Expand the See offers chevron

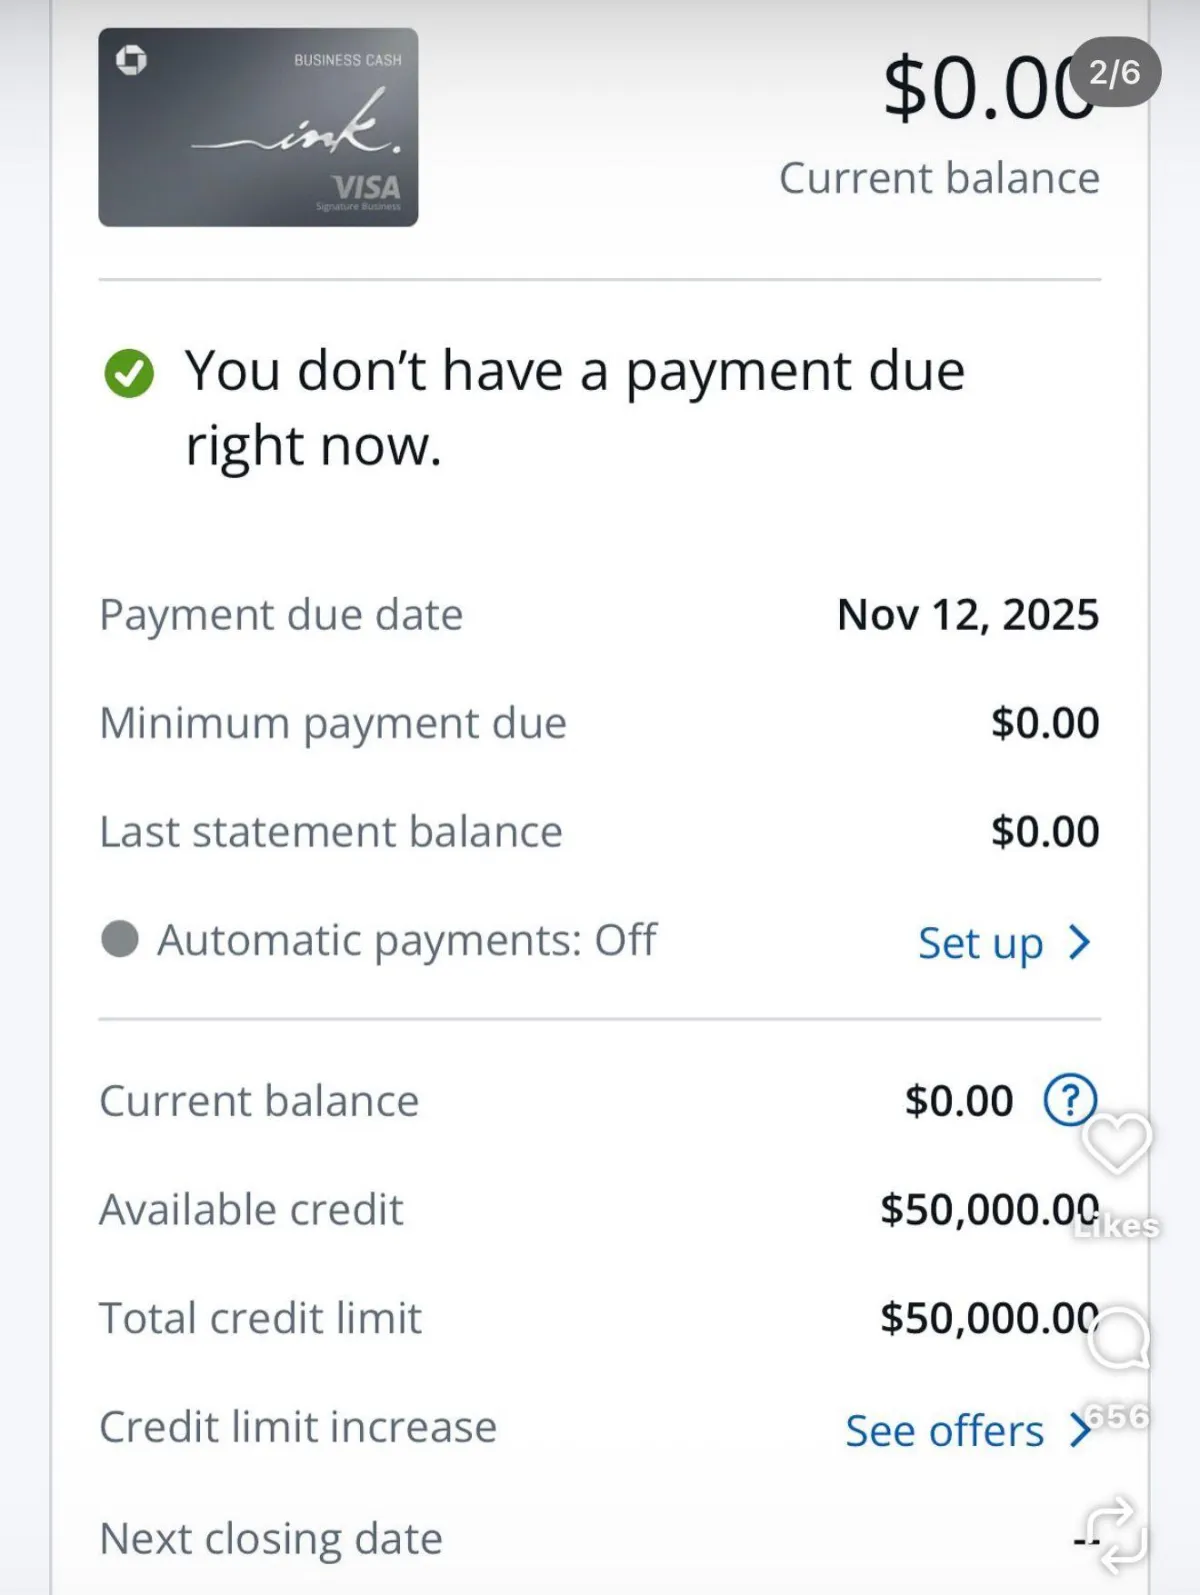tap(1078, 1429)
